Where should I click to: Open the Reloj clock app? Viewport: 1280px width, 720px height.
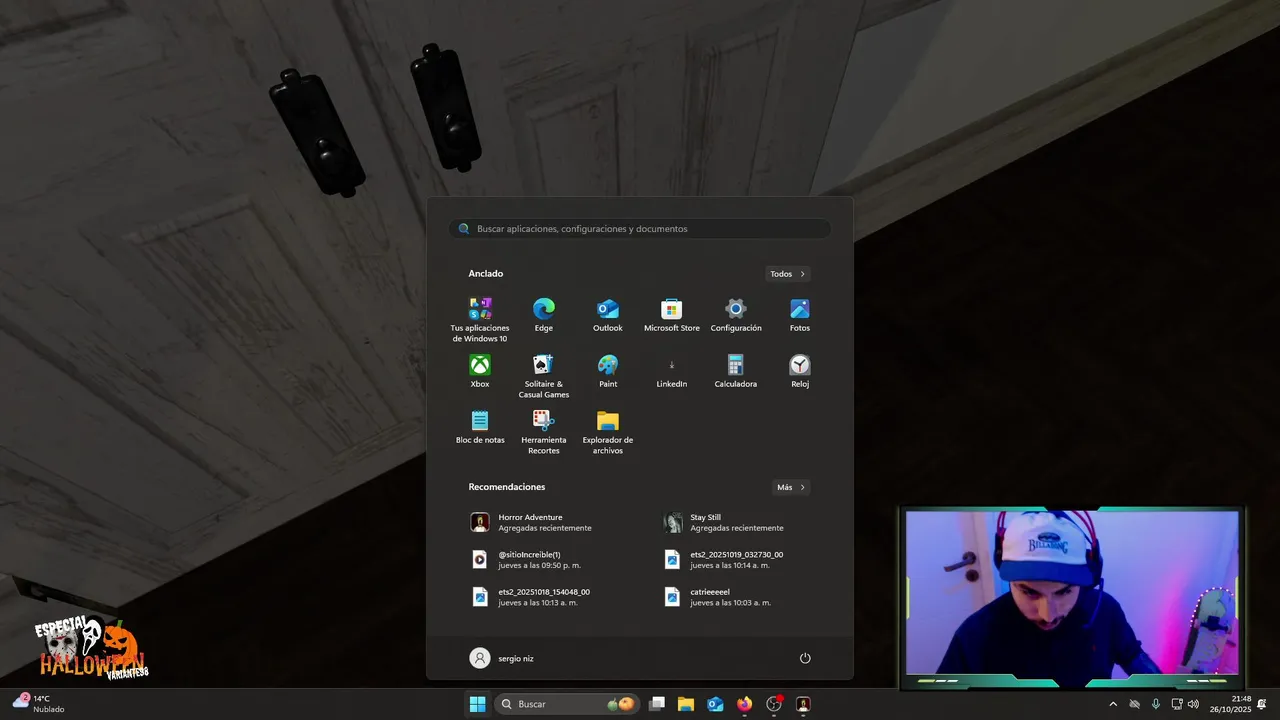tap(800, 372)
